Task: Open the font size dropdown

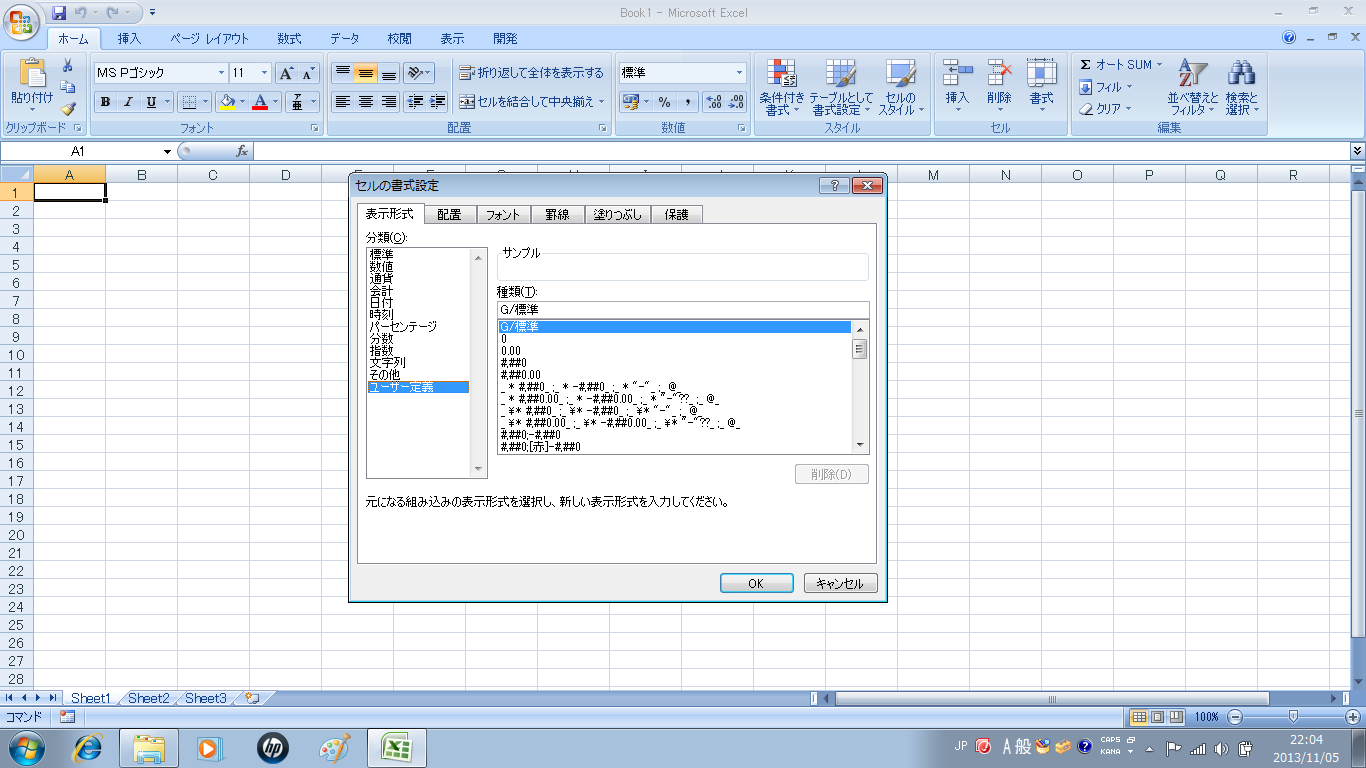Action: [x=264, y=73]
